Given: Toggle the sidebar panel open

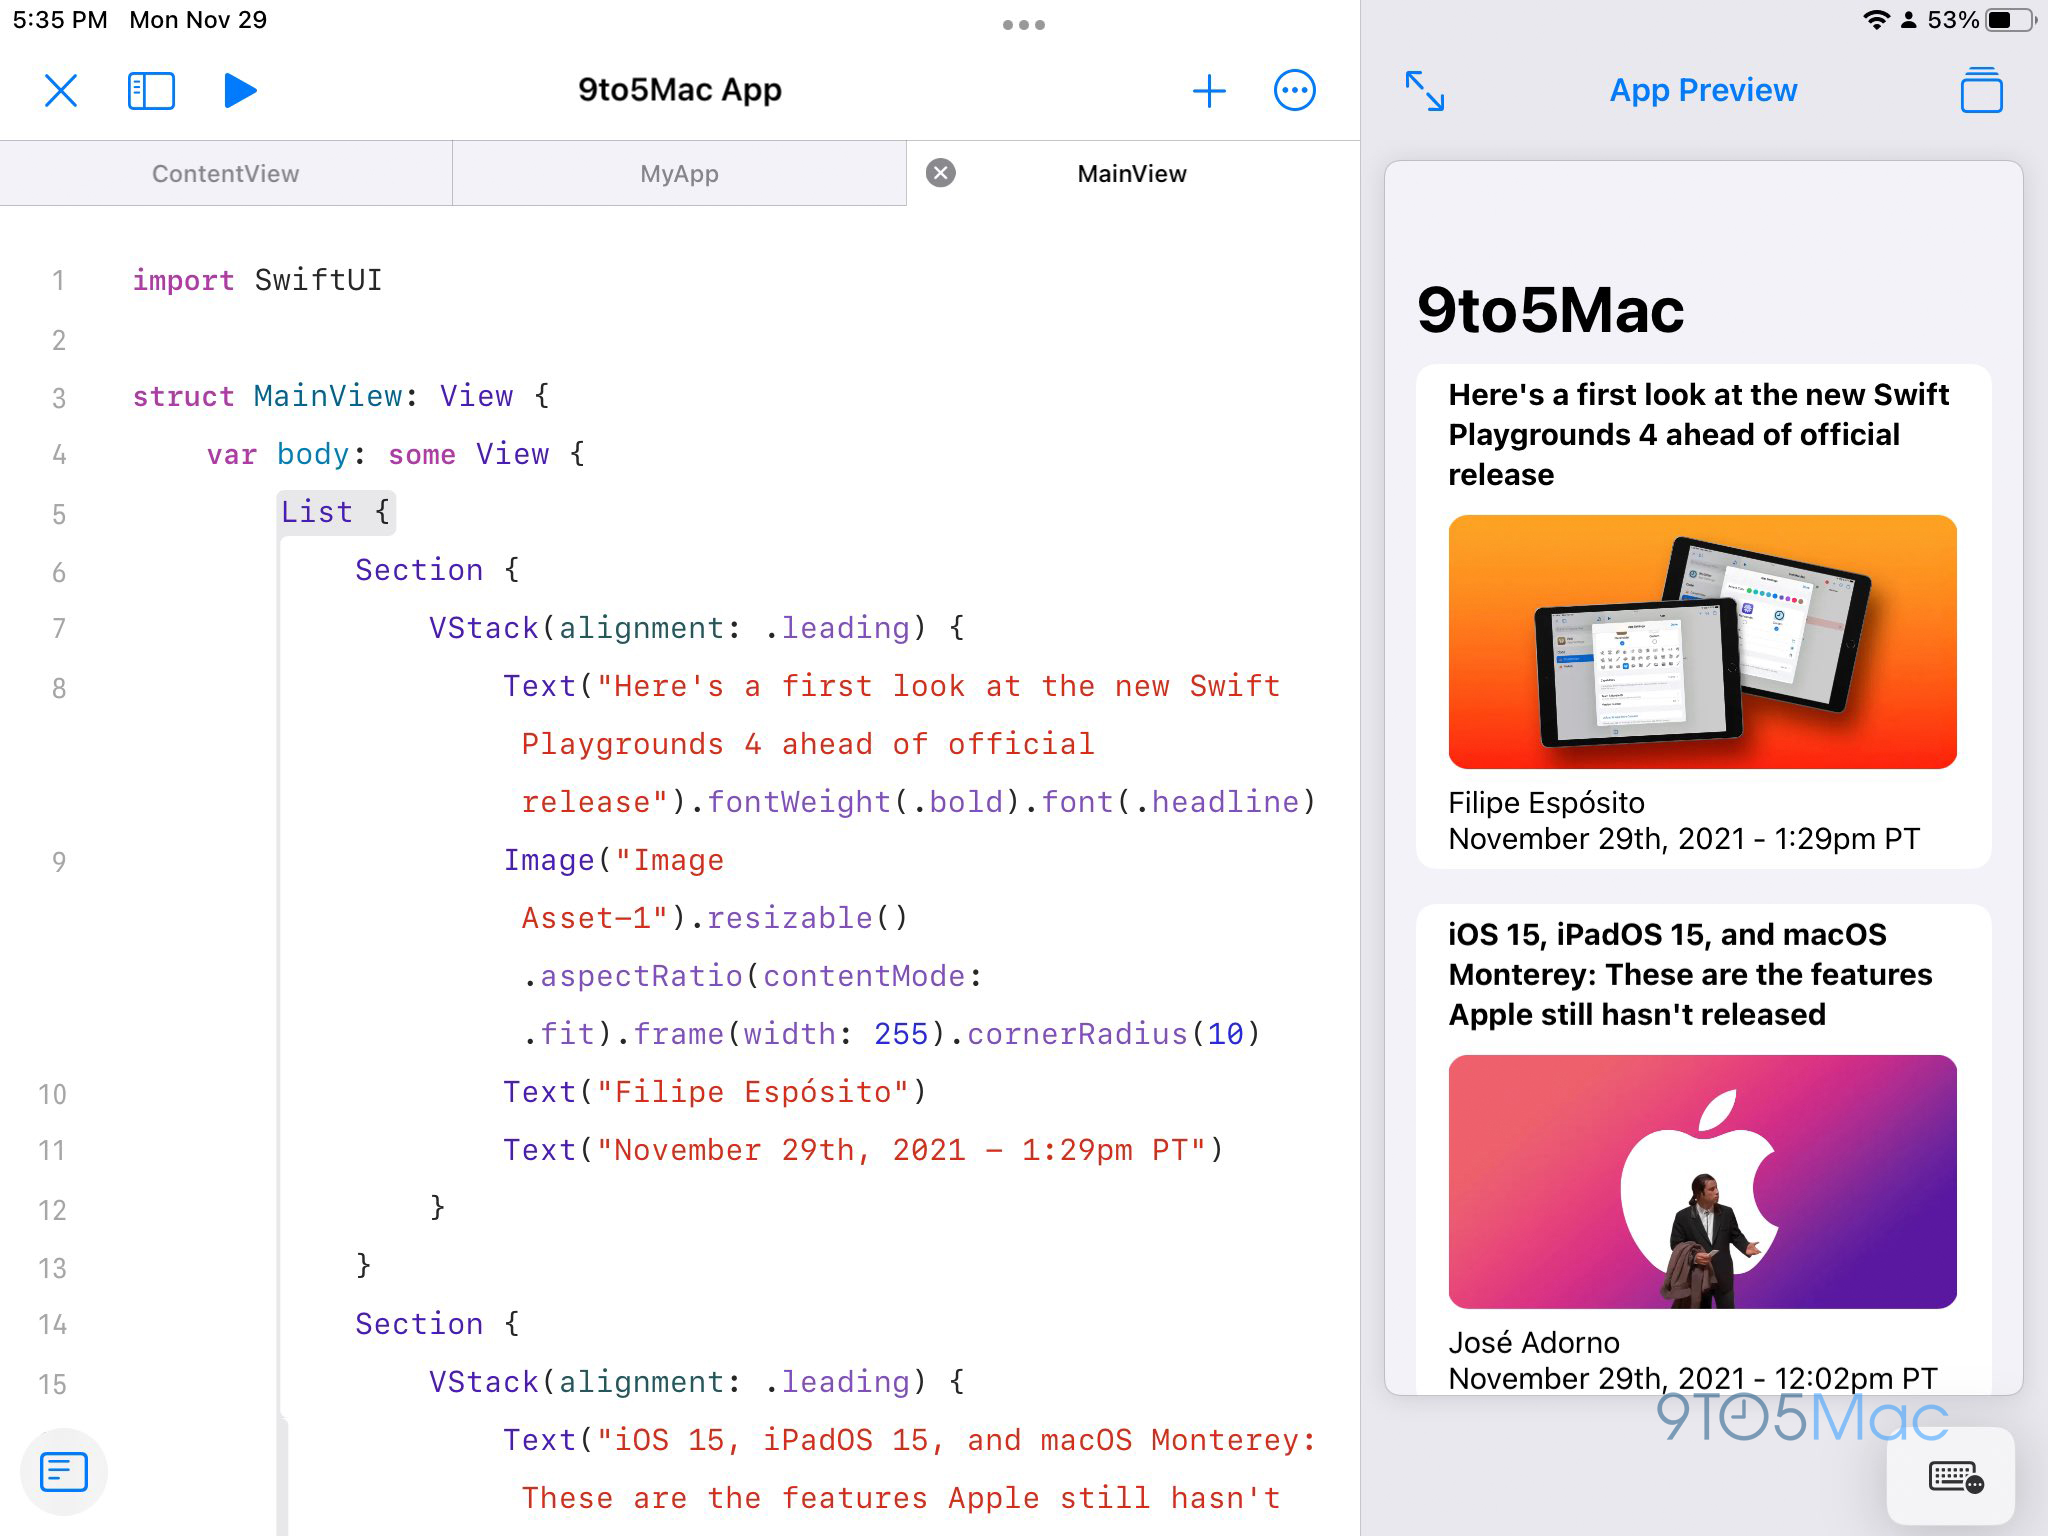Looking at the screenshot, I should [151, 90].
